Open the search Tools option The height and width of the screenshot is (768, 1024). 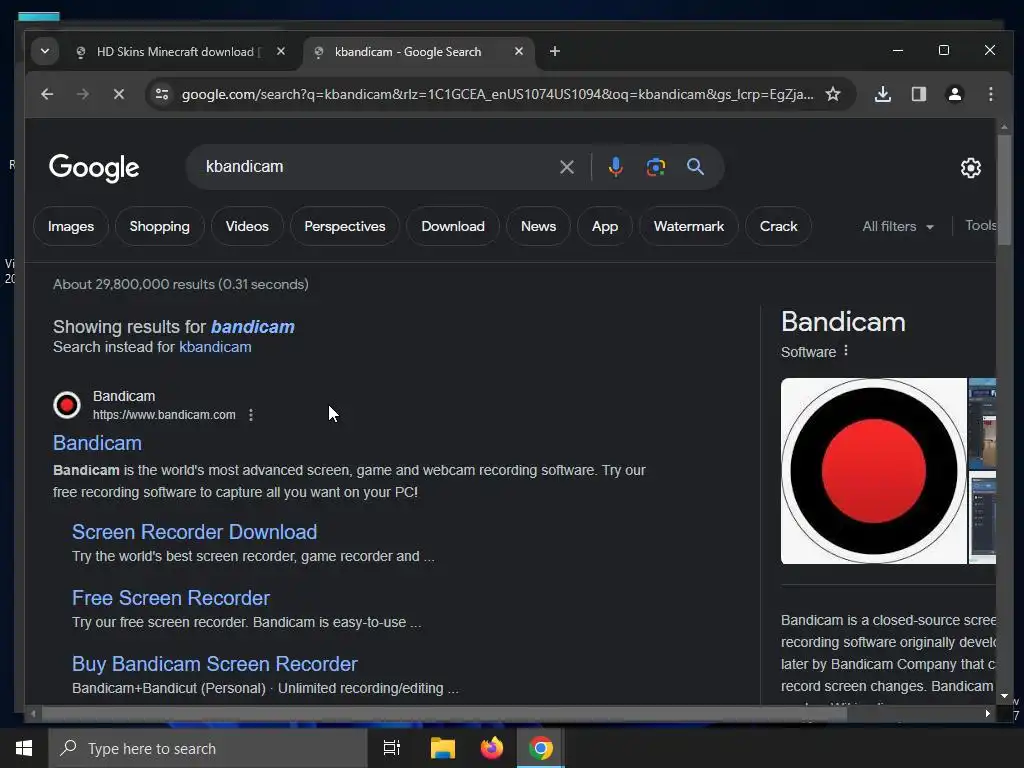click(x=980, y=225)
